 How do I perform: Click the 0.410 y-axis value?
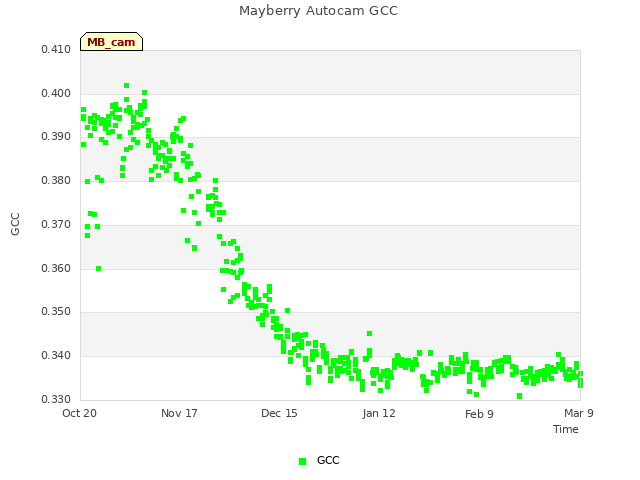pos(56,49)
